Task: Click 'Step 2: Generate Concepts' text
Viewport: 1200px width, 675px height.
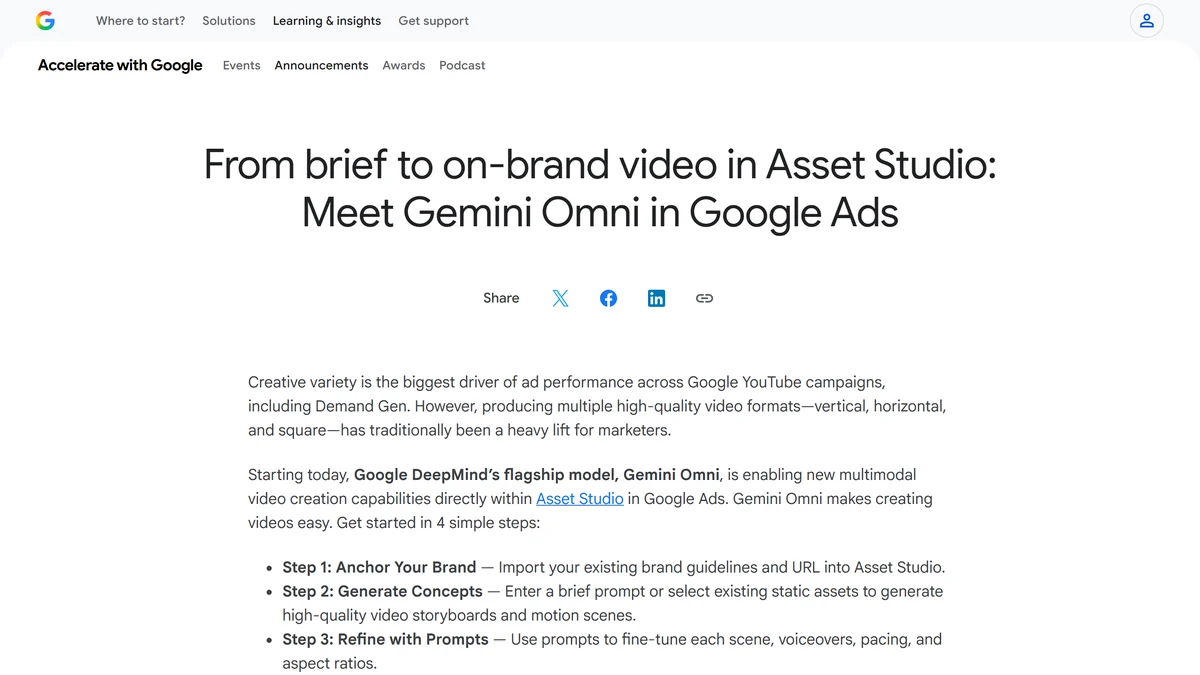Action: pos(382,591)
